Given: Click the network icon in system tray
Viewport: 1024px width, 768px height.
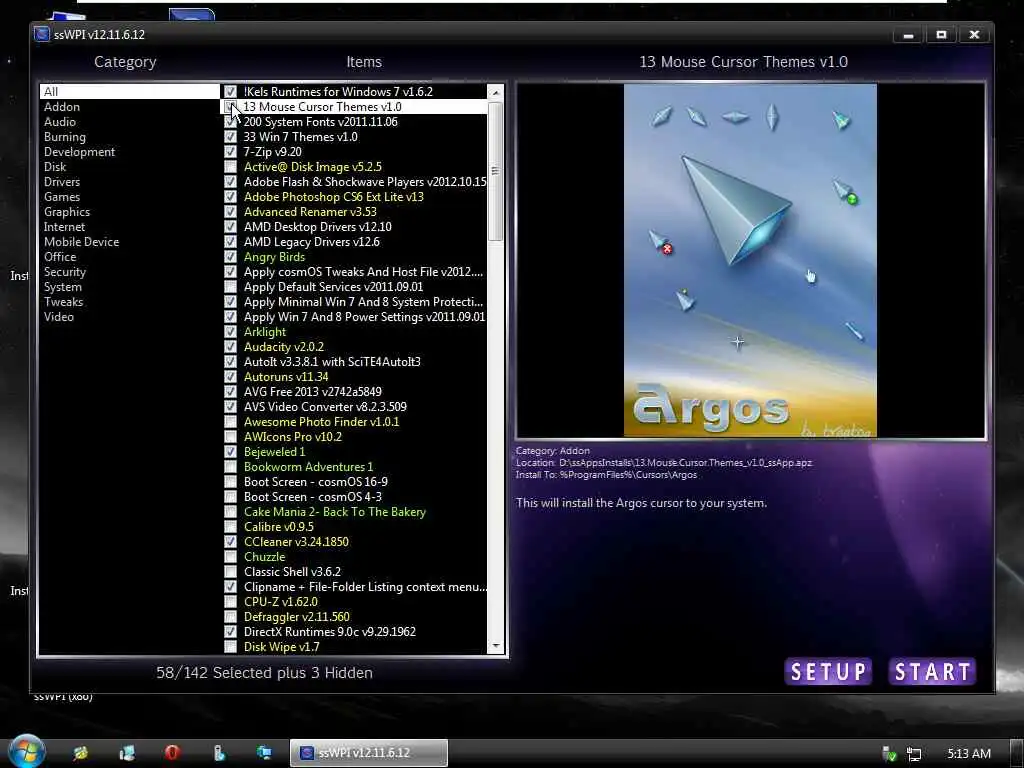Looking at the screenshot, I should [914, 754].
